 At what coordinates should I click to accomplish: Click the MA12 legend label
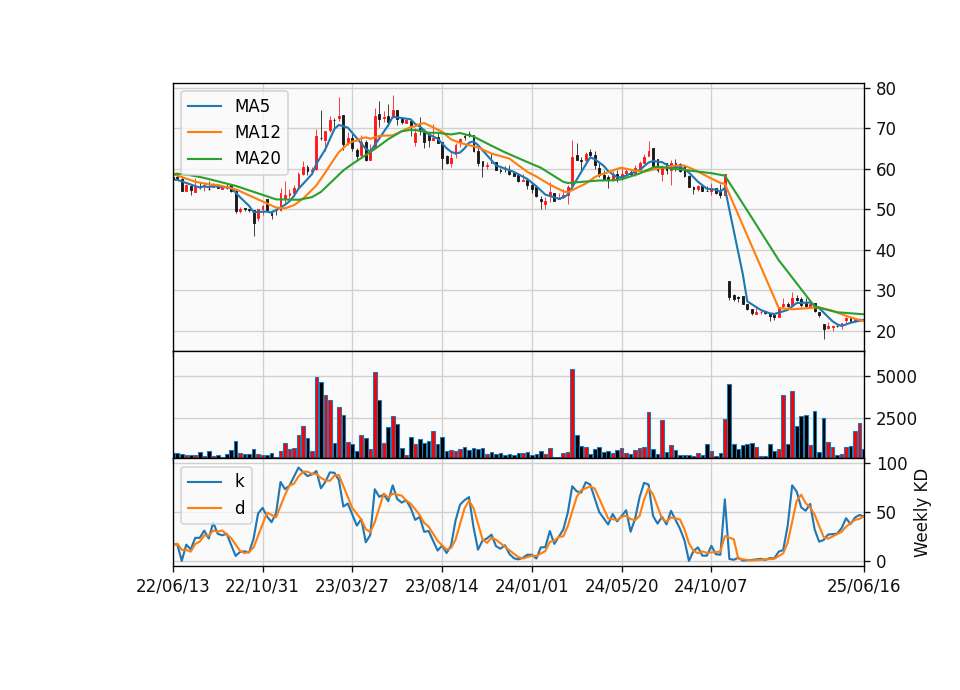(x=257, y=132)
